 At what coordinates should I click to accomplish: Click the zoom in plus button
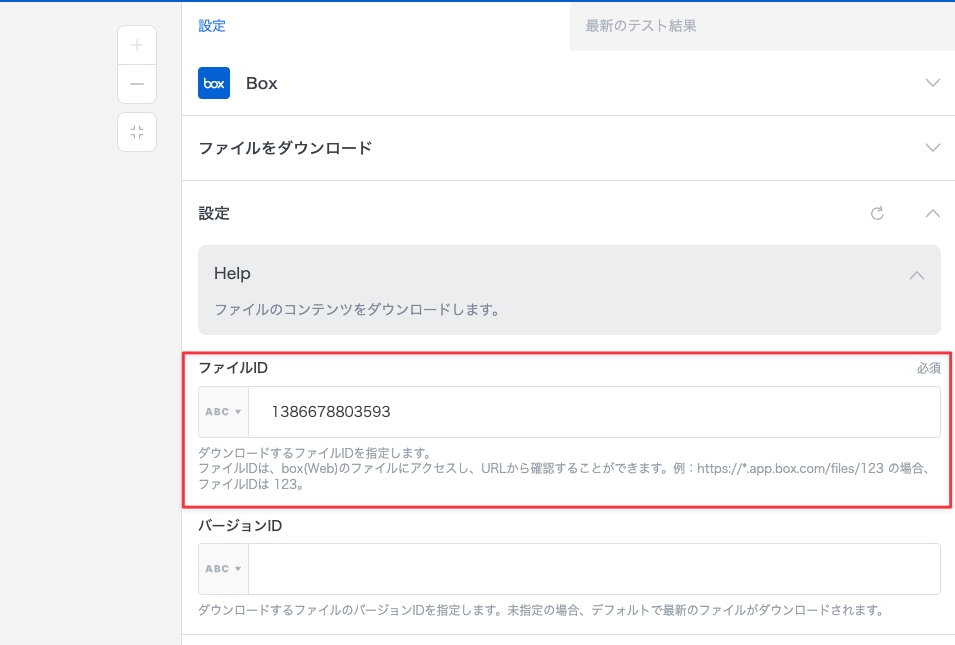137,45
